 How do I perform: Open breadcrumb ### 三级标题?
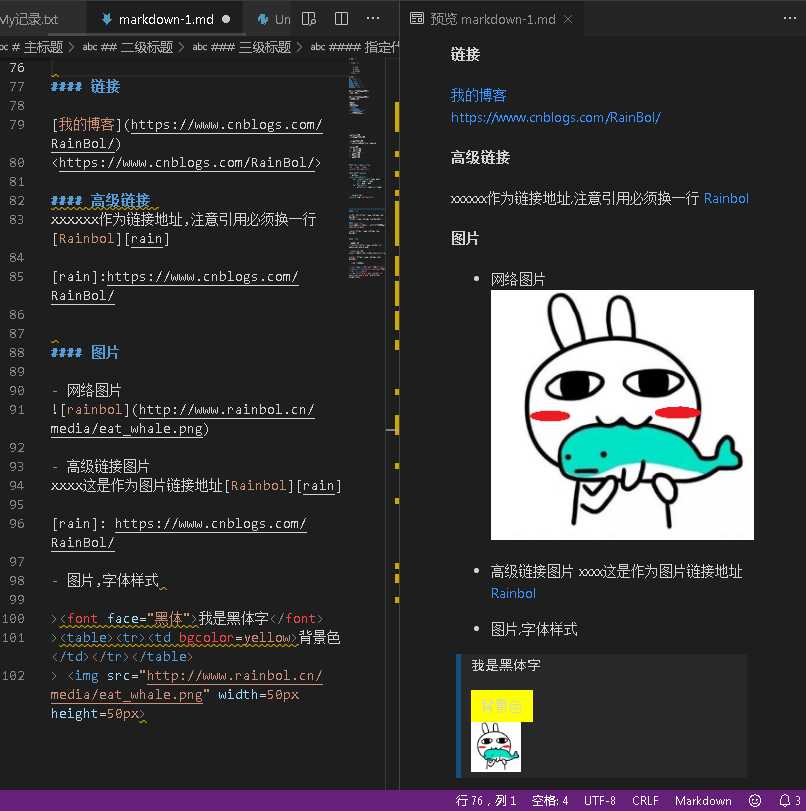click(x=242, y=48)
